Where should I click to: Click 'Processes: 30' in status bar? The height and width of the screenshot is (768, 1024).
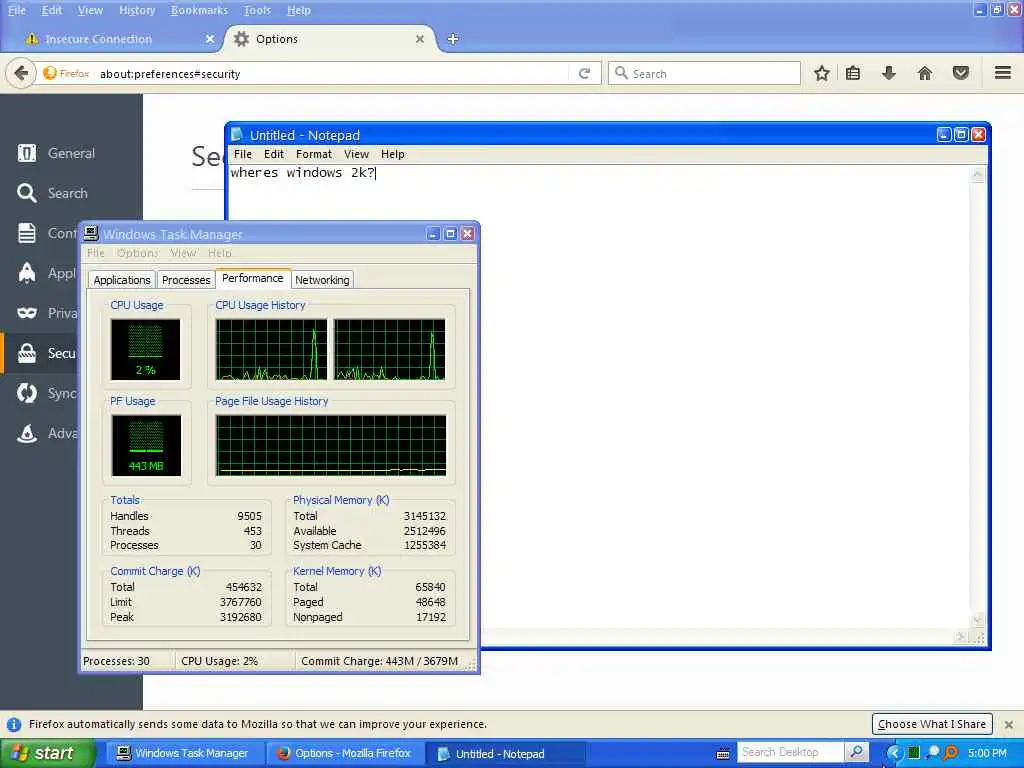[116, 661]
